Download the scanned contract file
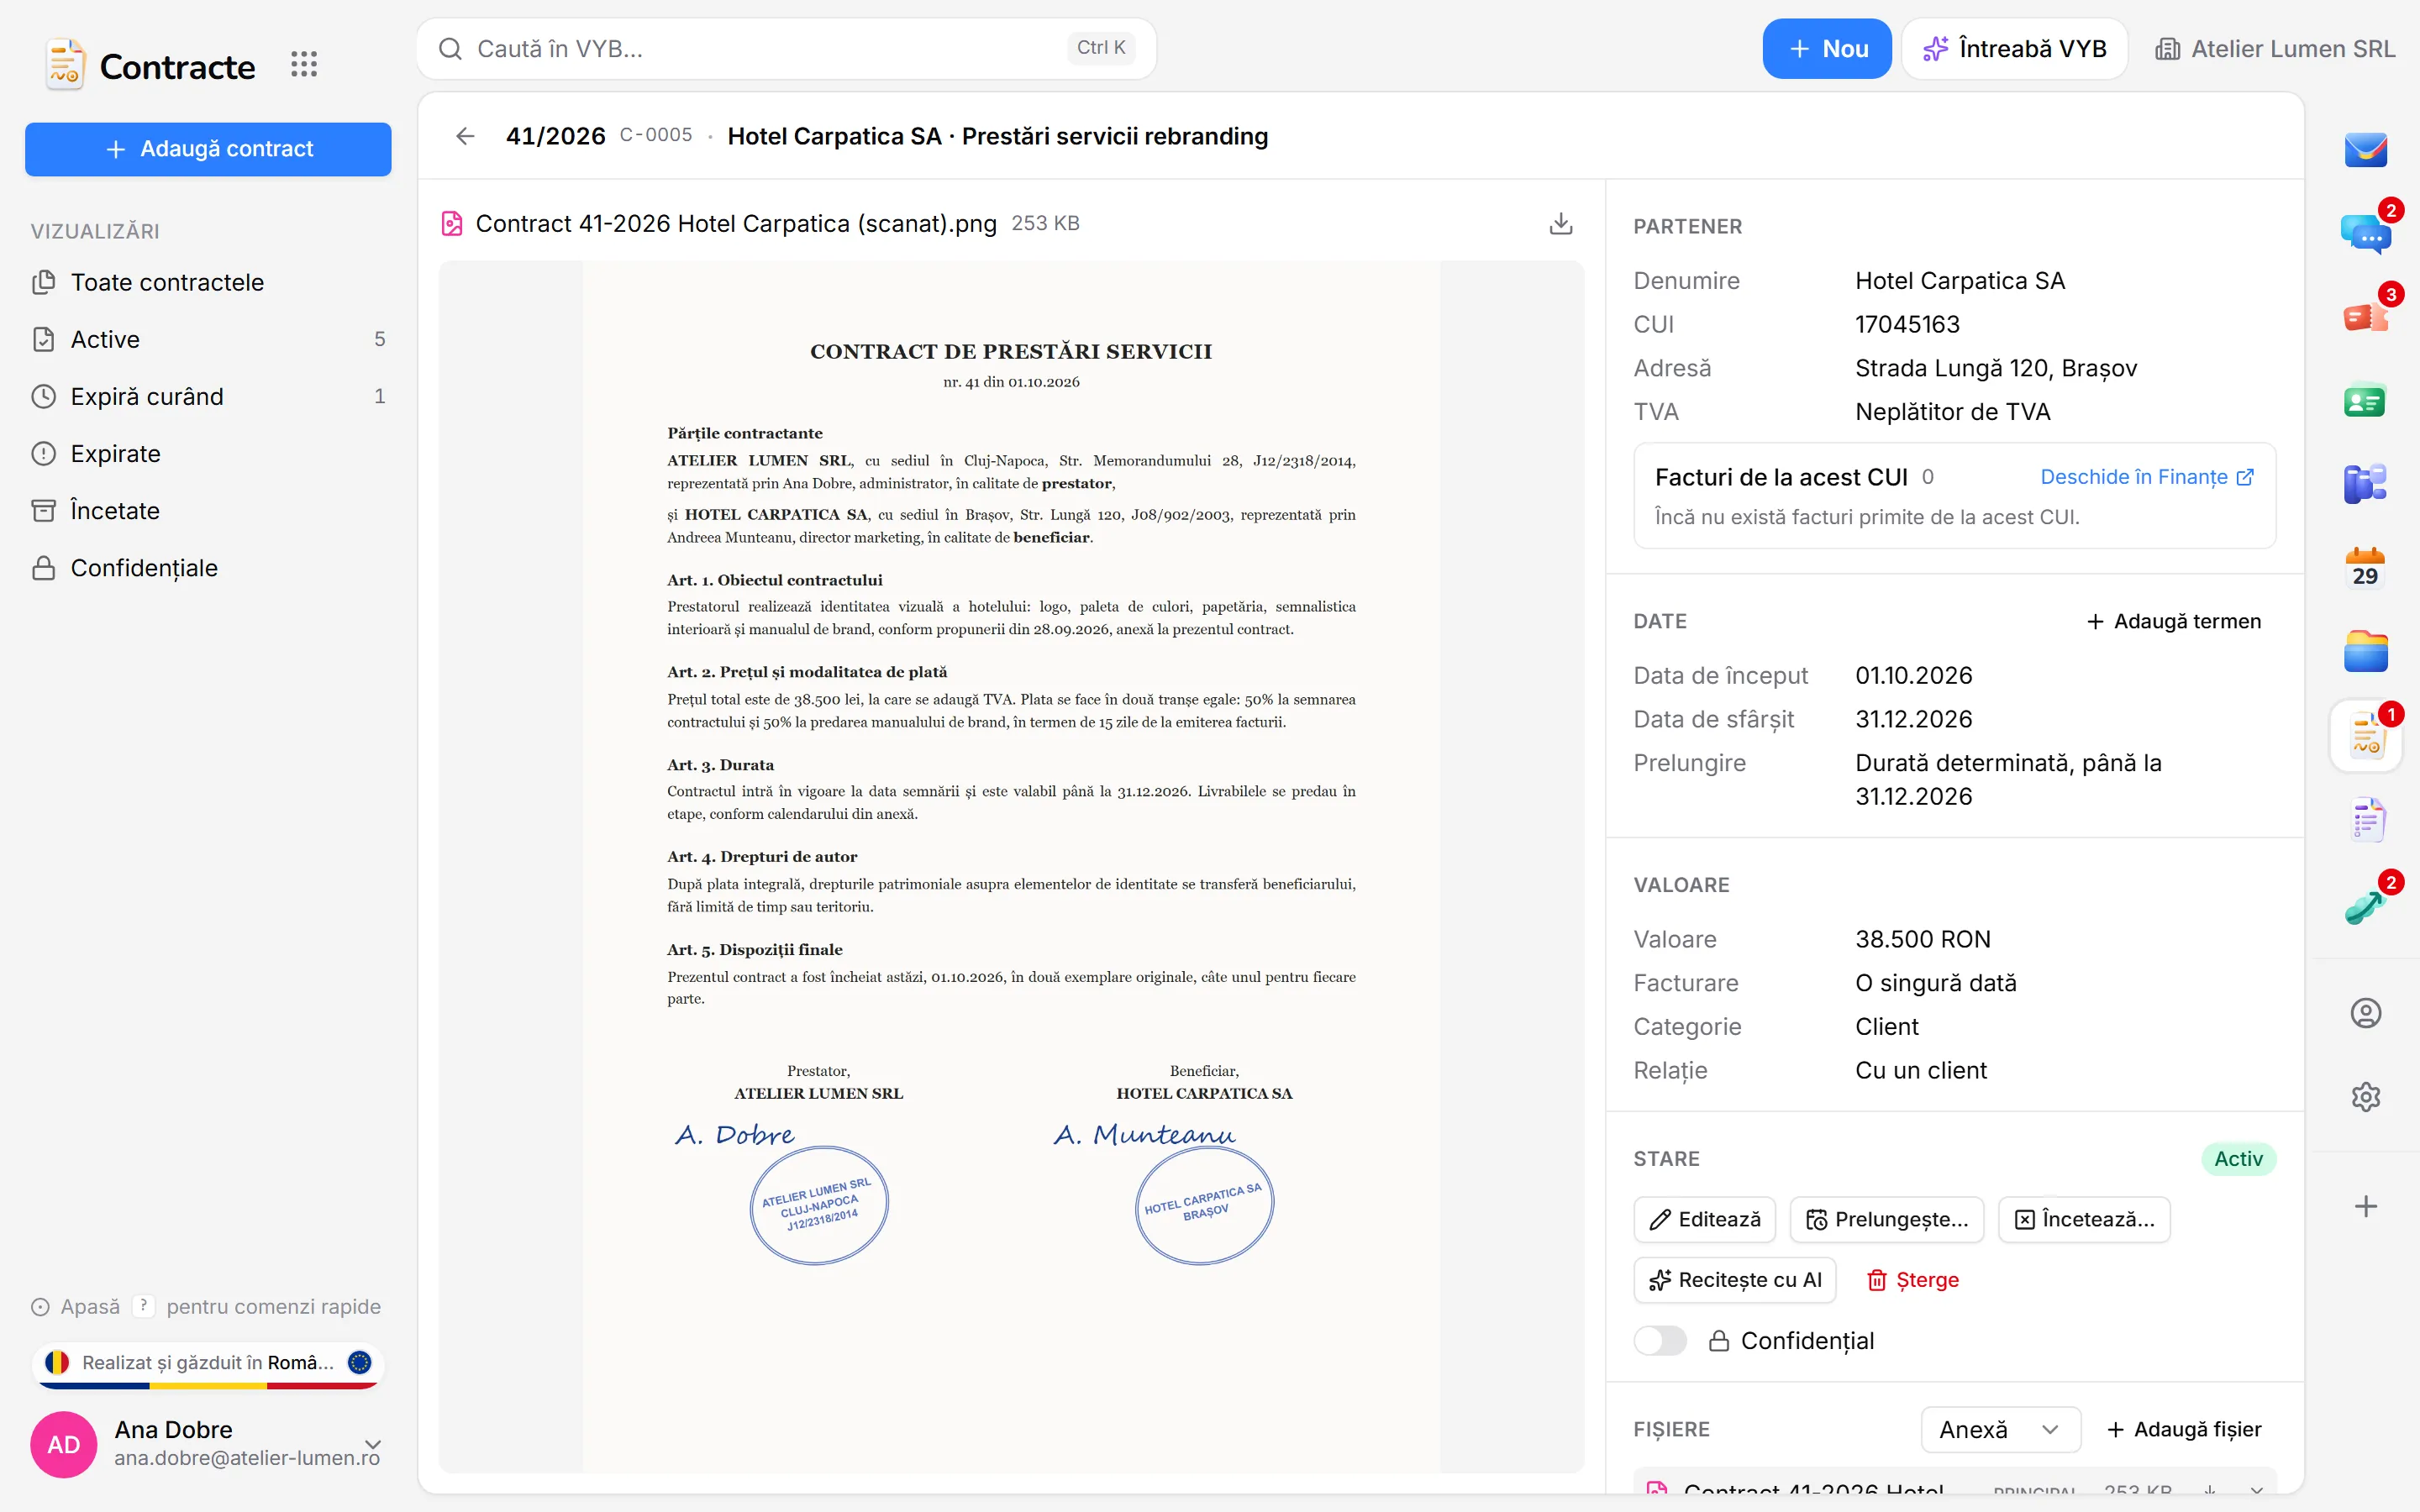The width and height of the screenshot is (2420, 1512). [x=1560, y=223]
